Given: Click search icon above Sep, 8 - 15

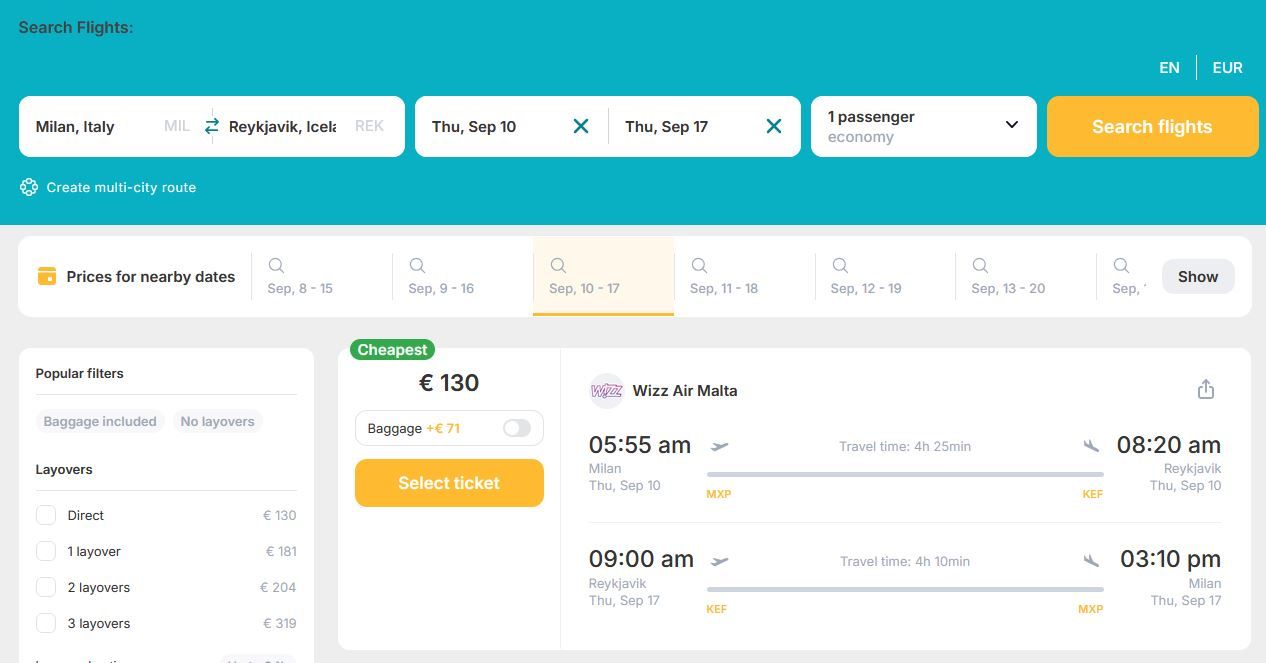Looking at the screenshot, I should pos(276,265).
